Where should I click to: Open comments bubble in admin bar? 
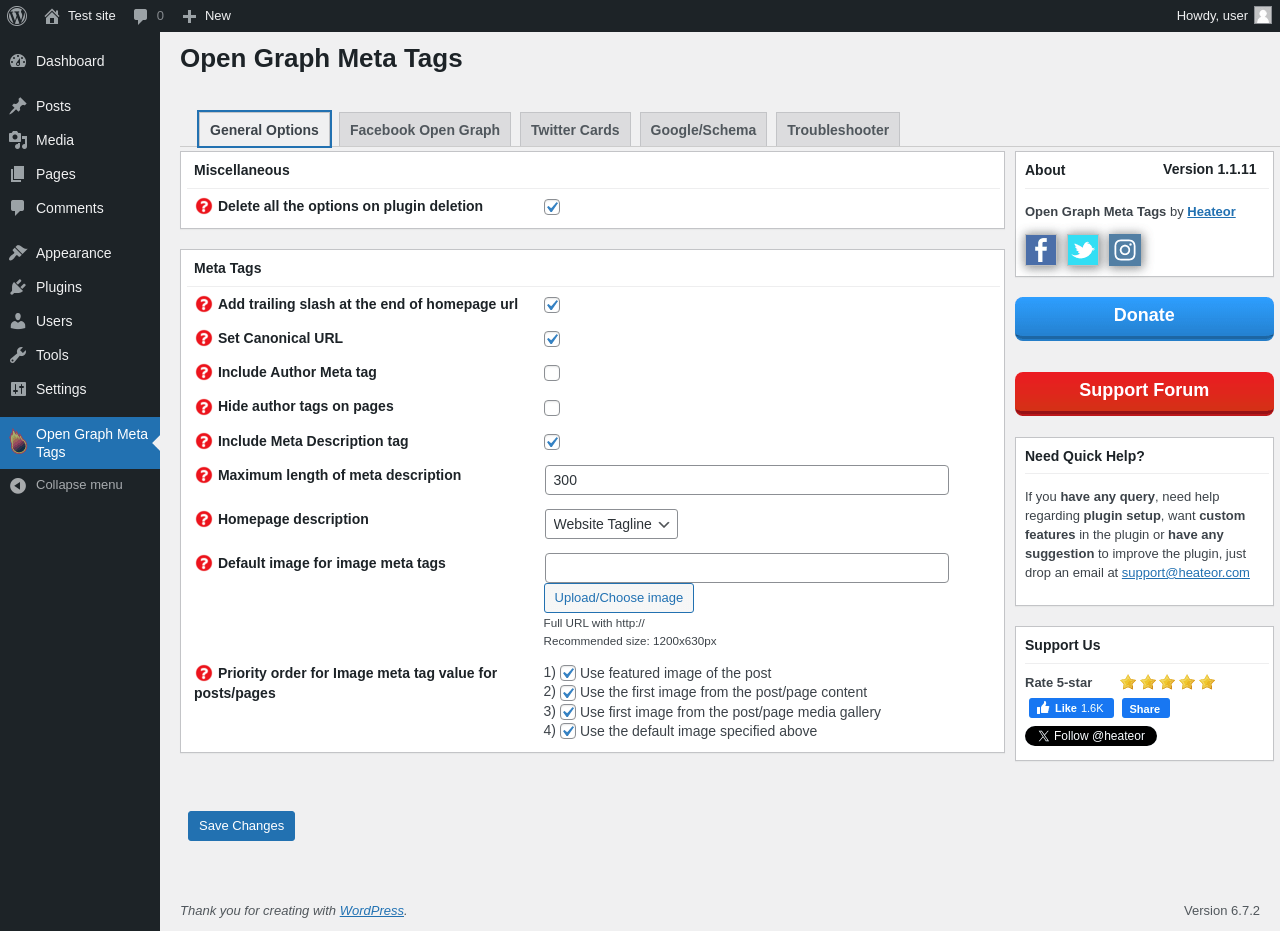(x=141, y=16)
